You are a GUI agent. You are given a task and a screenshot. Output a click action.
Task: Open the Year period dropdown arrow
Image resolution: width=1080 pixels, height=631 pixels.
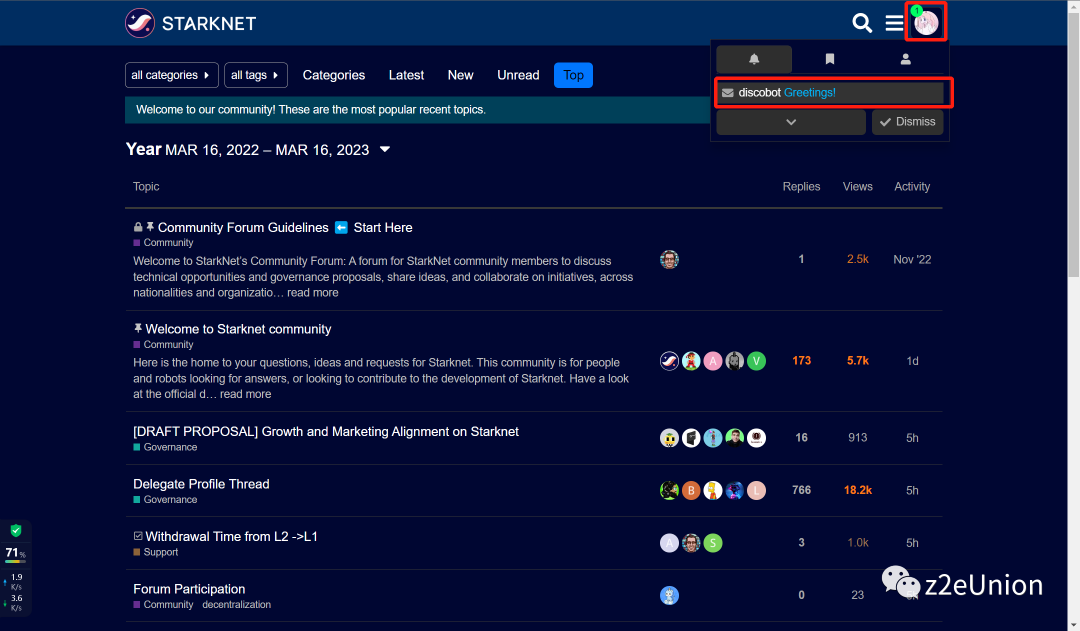tap(385, 150)
